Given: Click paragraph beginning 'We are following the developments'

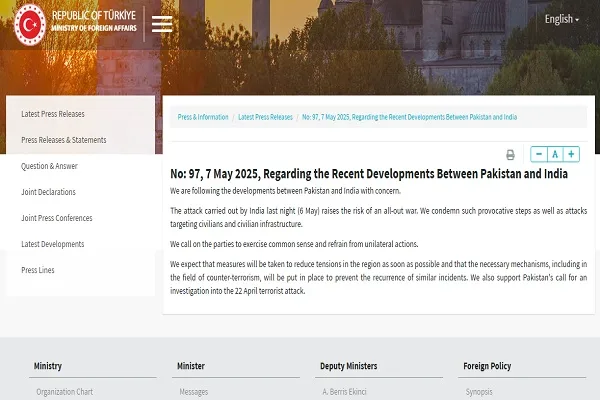Looking at the screenshot, I should (x=285, y=191).
